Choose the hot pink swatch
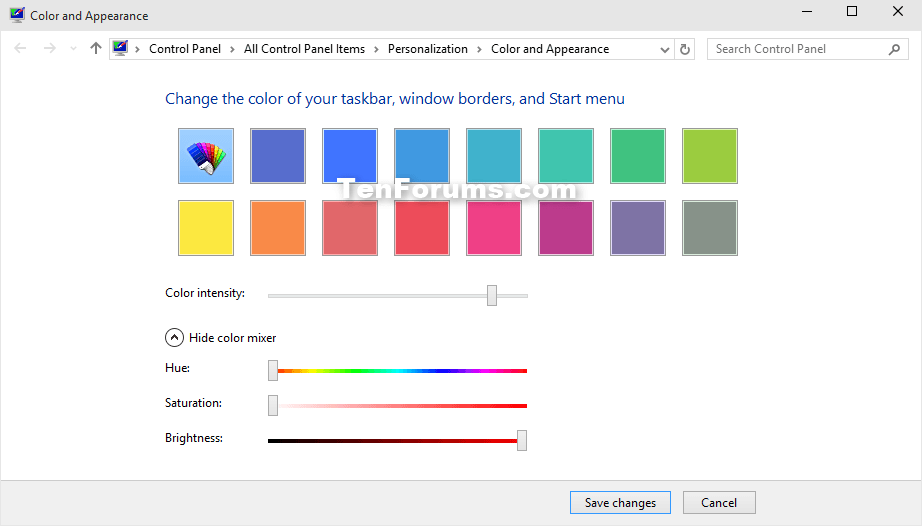 494,228
